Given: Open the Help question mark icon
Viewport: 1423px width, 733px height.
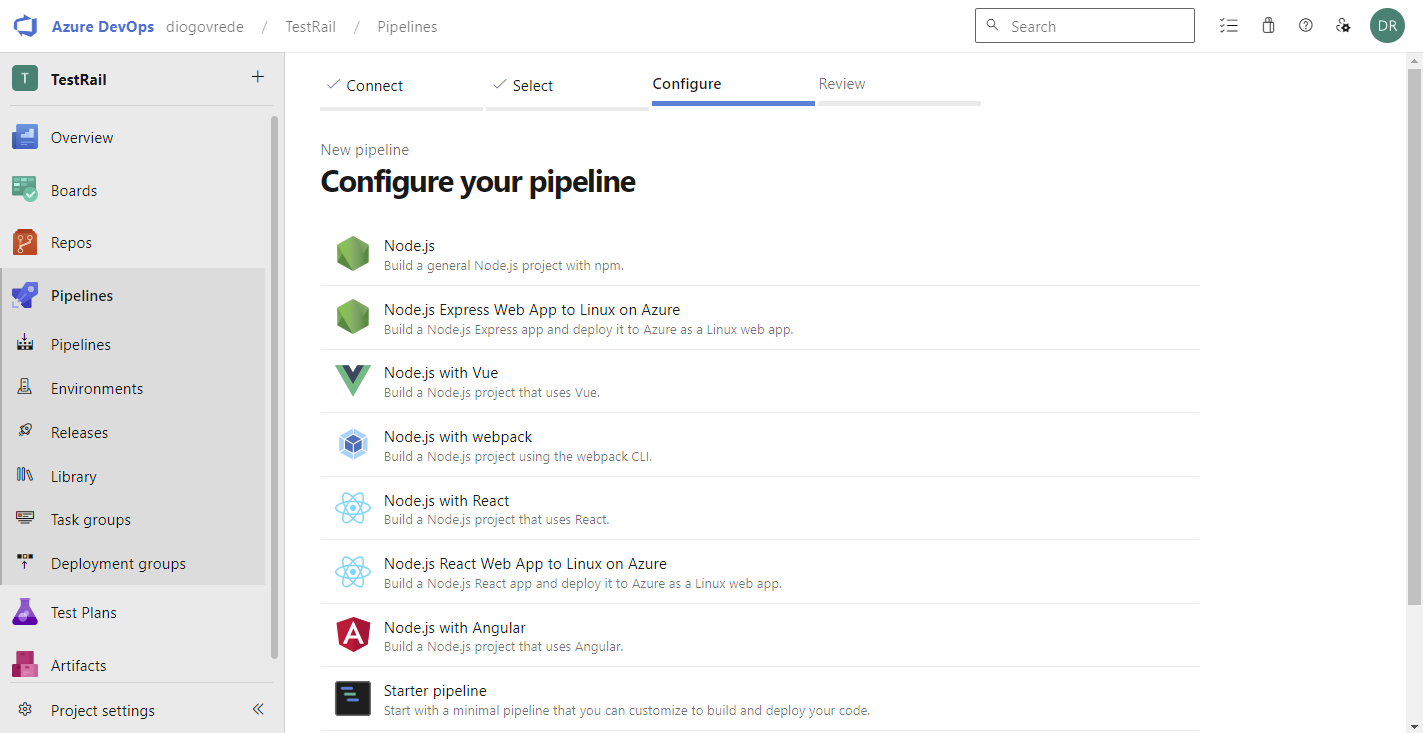Looking at the screenshot, I should point(1306,26).
